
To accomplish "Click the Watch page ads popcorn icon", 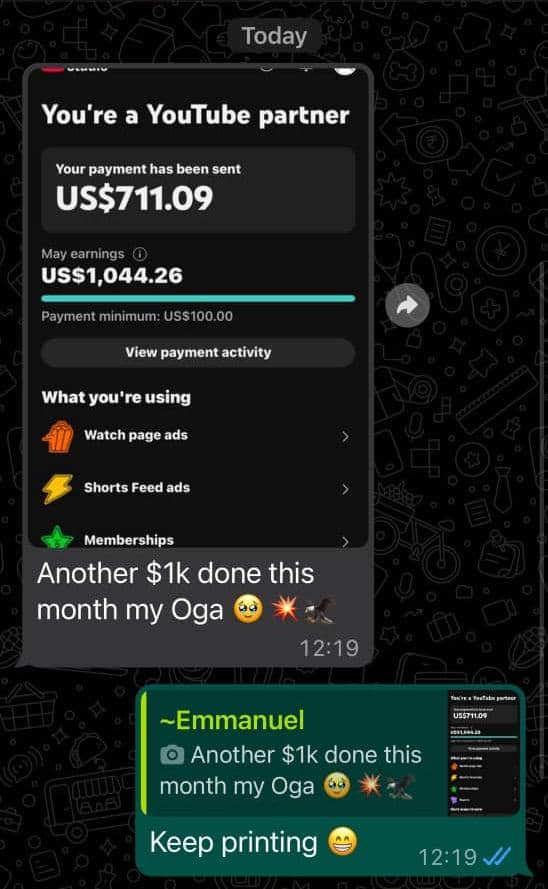I will point(58,436).
